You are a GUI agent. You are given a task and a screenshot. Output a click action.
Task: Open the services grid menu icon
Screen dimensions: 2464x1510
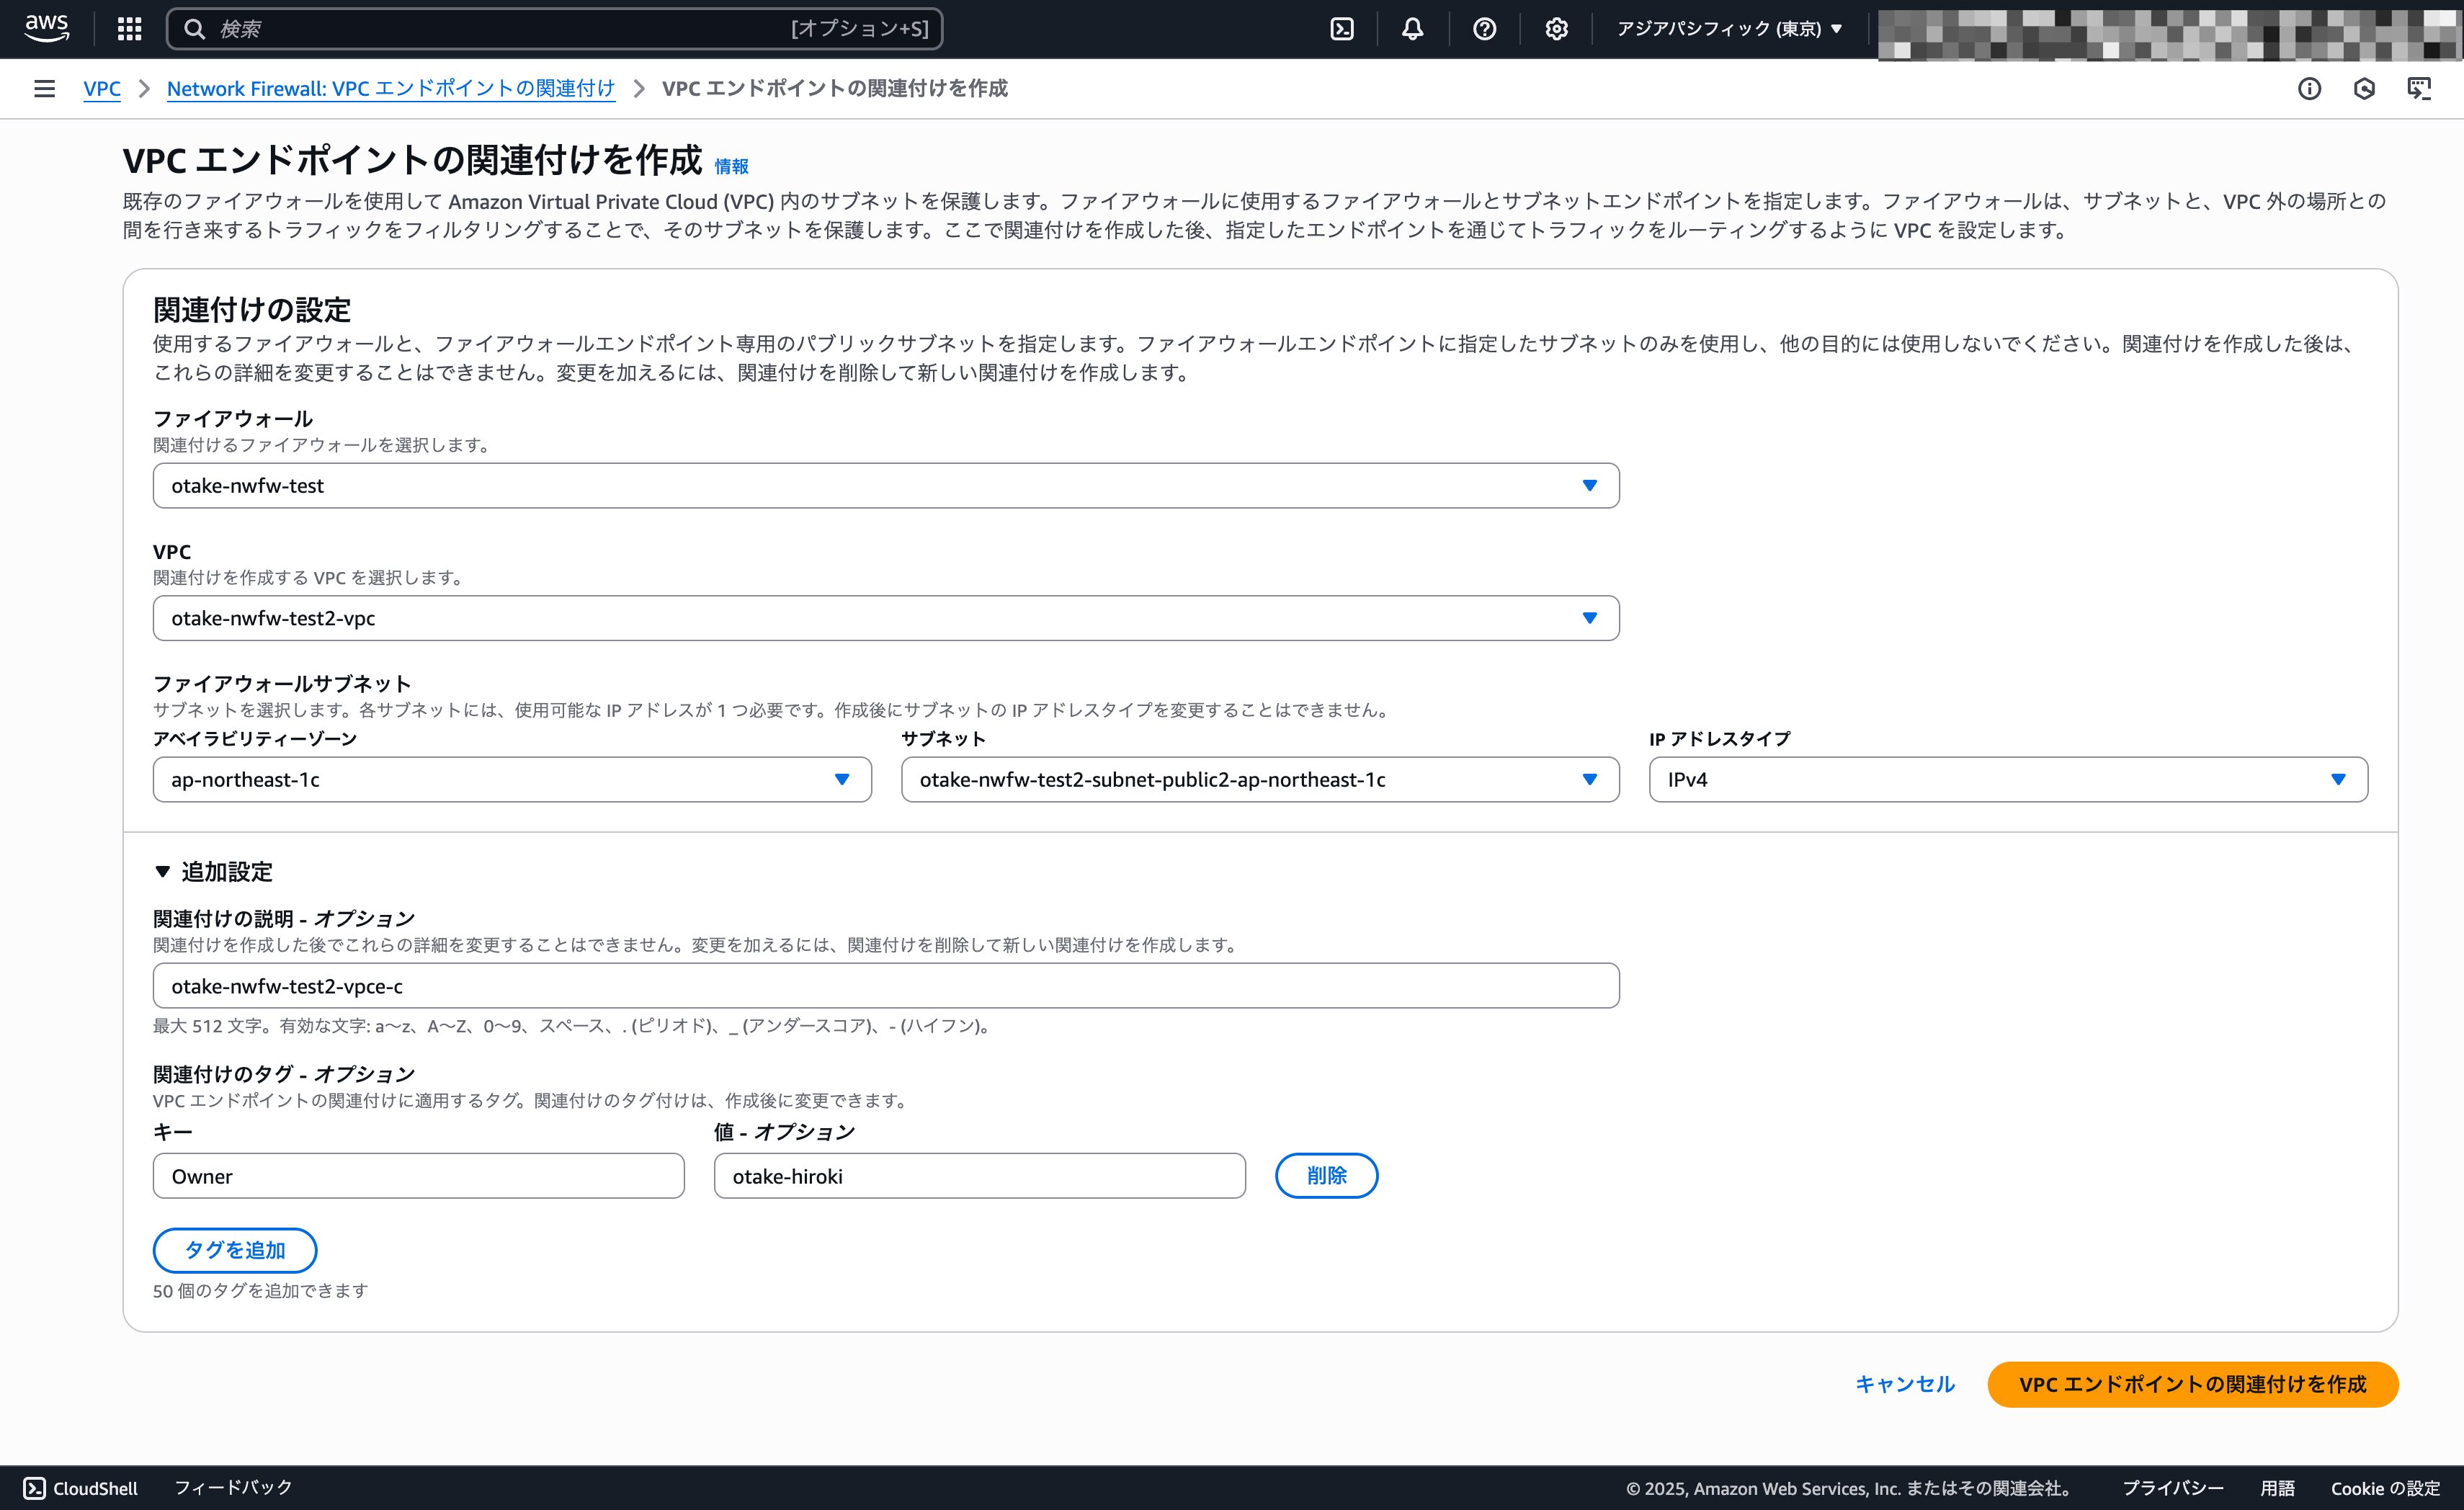(x=129, y=29)
